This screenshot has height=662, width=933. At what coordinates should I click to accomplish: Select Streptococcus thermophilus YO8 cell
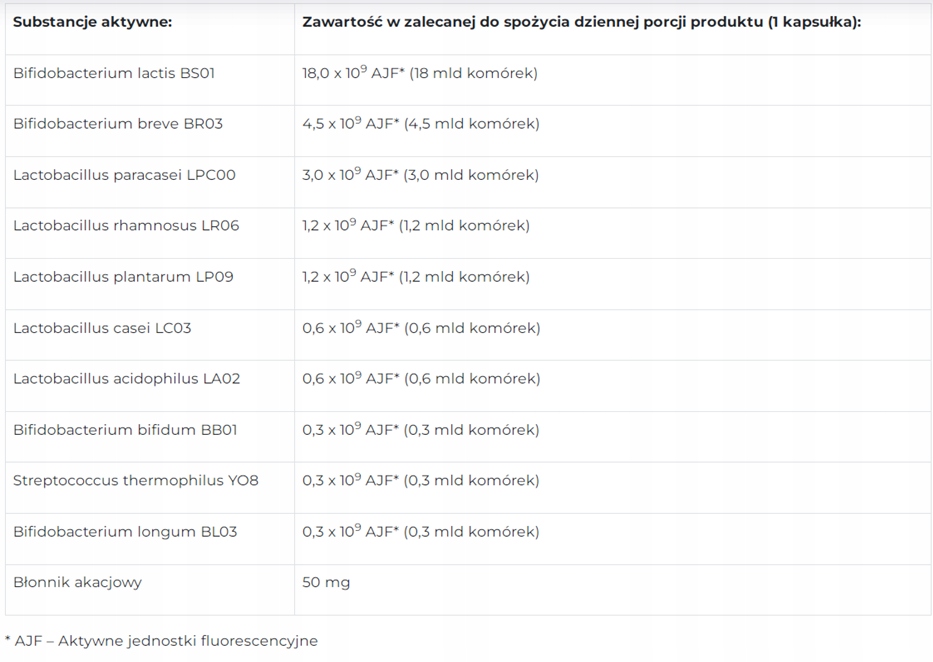coord(135,481)
